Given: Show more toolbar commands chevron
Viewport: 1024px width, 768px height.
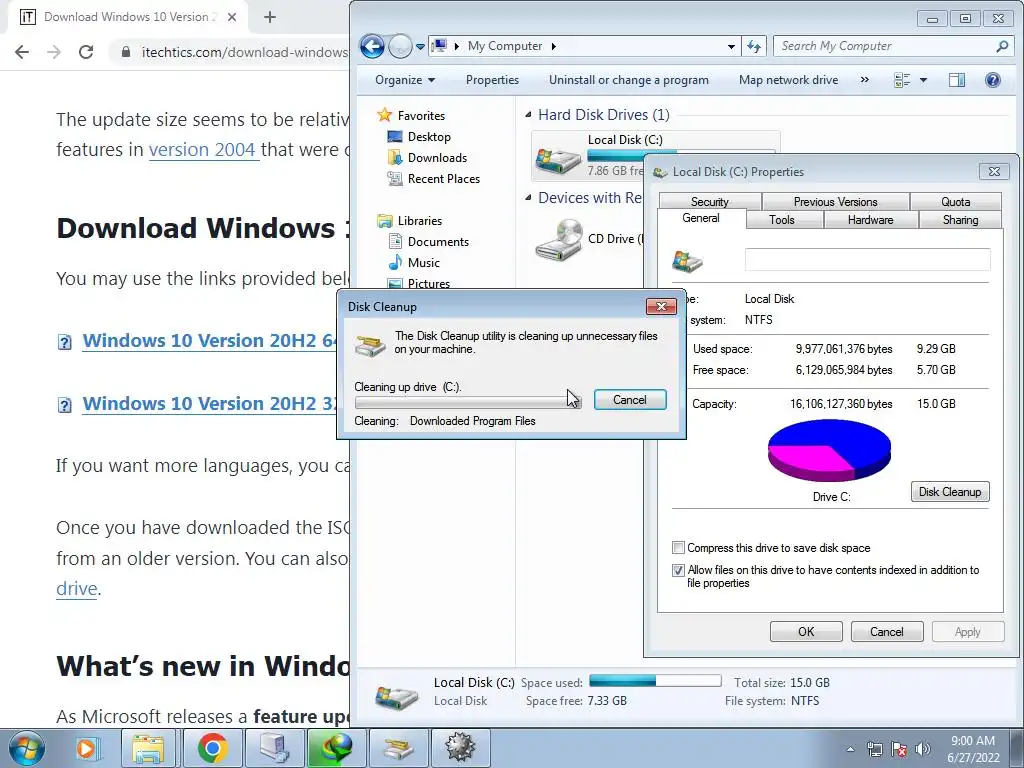Looking at the screenshot, I should pos(865,80).
